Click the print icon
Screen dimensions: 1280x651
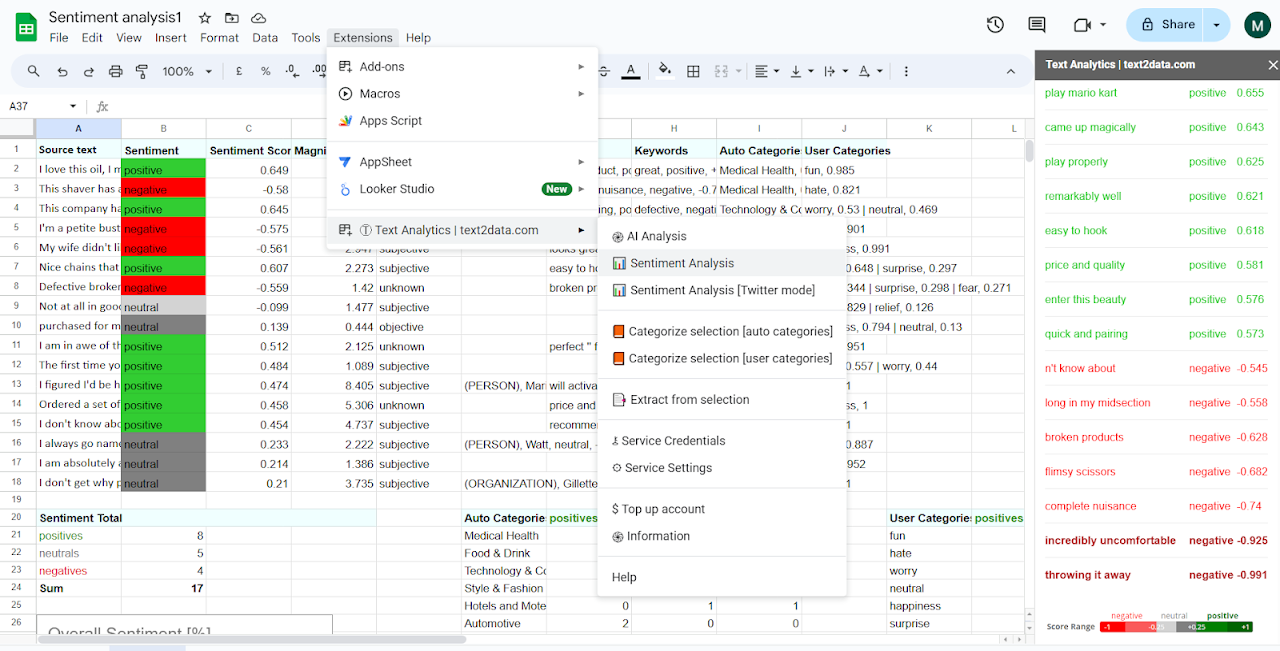tap(115, 71)
